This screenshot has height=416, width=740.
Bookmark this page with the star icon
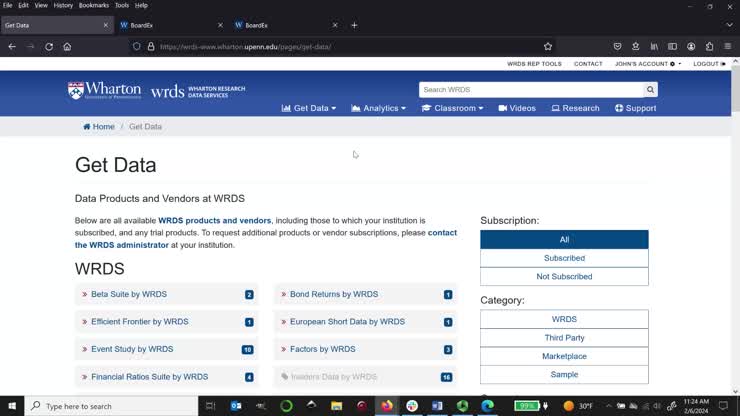[x=547, y=47]
